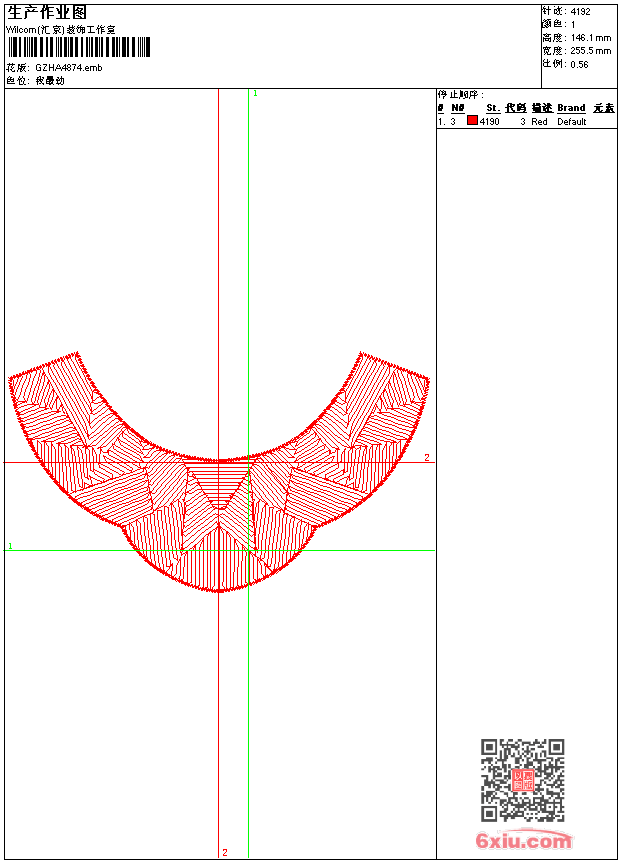Click the height value 146.1 mm
Viewport: 620px width, 860px height.
(590, 37)
